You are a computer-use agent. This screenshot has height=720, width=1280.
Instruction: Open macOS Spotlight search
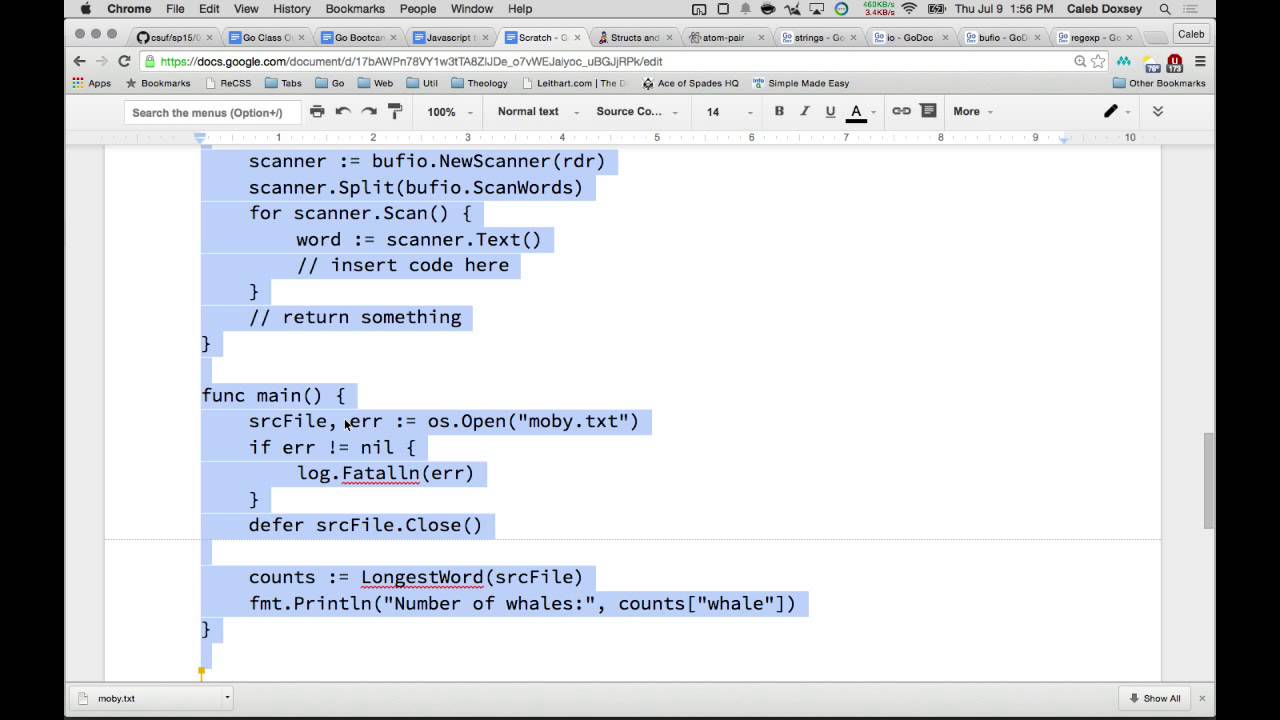pyautogui.click(x=1165, y=9)
